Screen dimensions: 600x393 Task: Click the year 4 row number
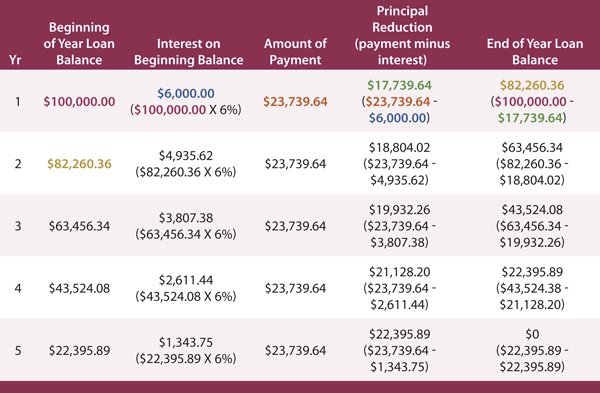point(18,289)
